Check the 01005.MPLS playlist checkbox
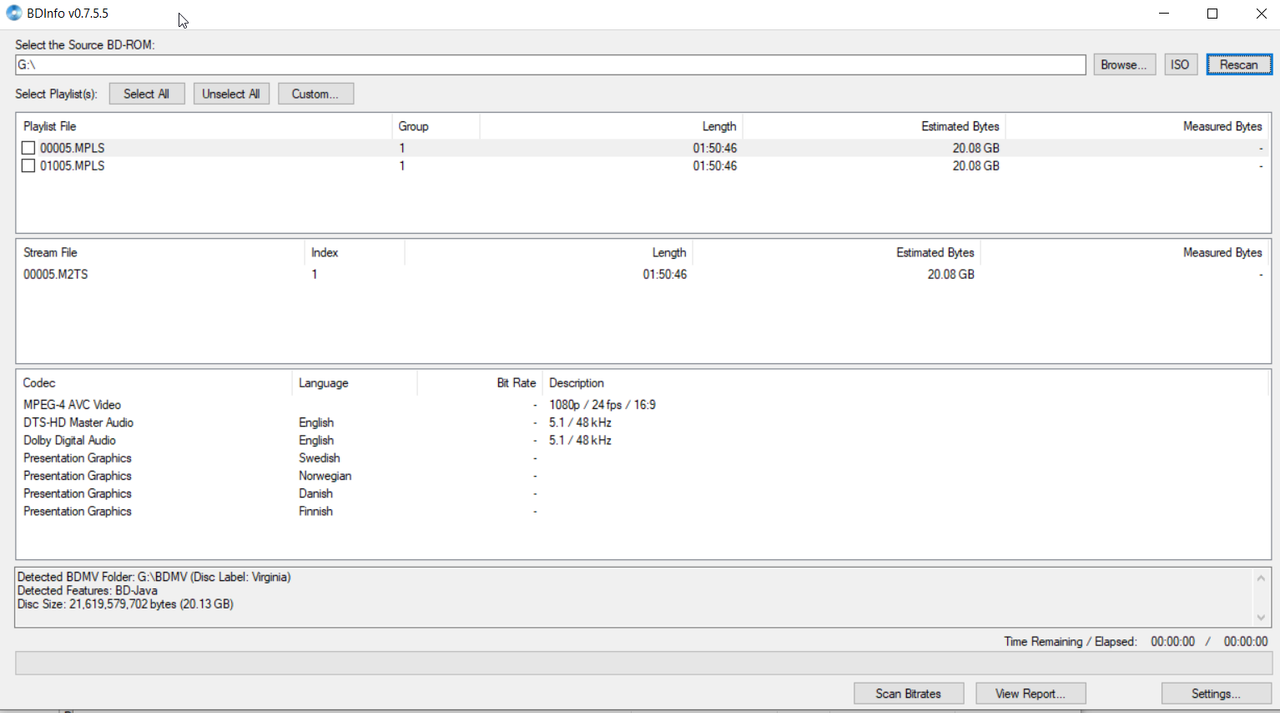The width and height of the screenshot is (1280, 713). (x=28, y=166)
